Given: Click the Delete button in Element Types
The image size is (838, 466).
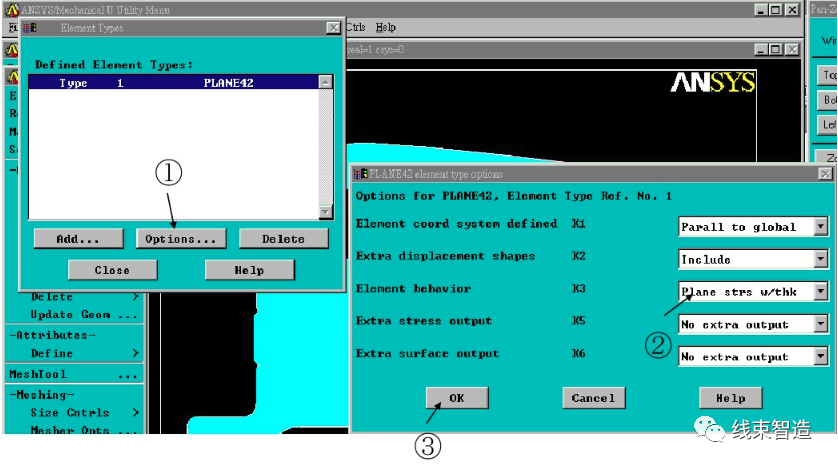Looking at the screenshot, I should (x=283, y=238).
